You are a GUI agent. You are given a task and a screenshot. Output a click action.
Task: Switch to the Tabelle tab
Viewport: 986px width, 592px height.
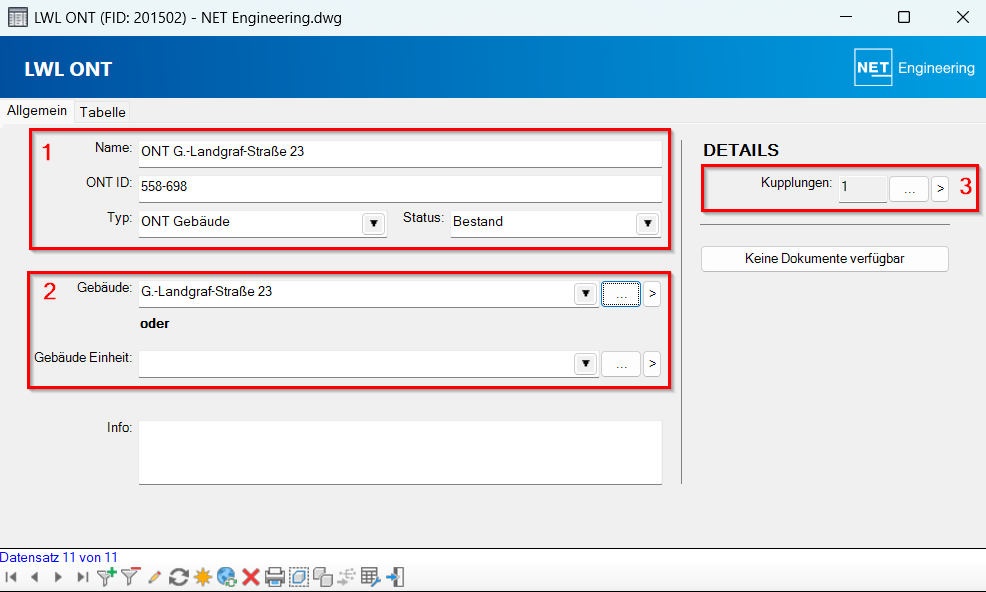103,112
